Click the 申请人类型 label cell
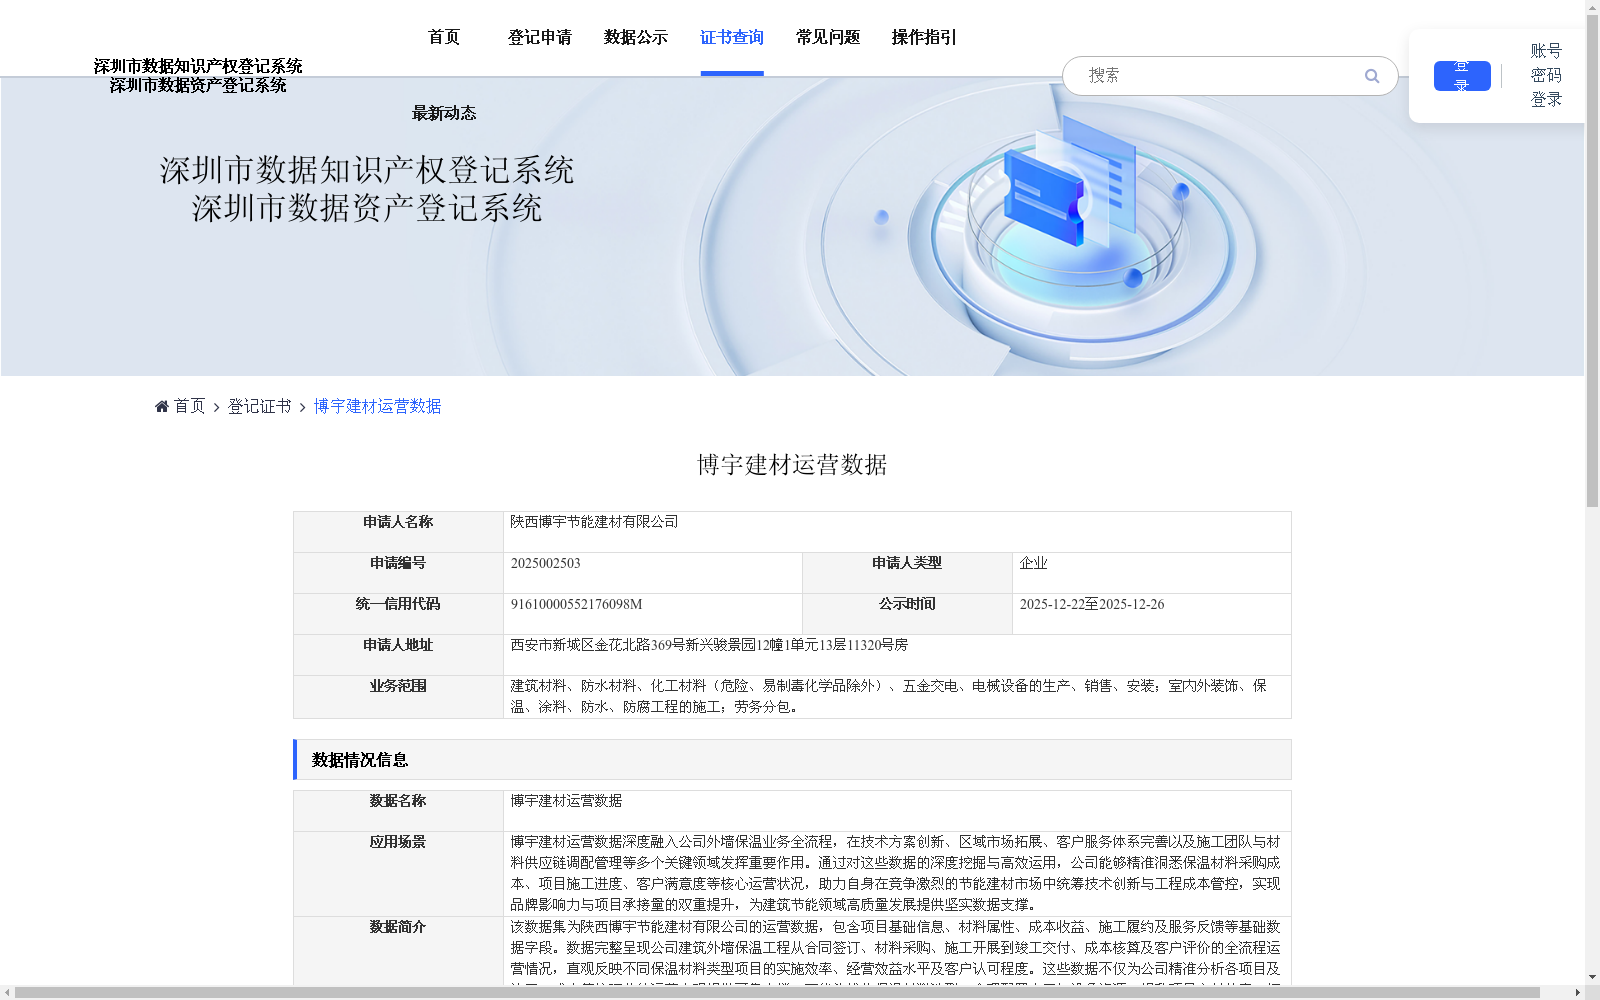The height and width of the screenshot is (1000, 1600). point(907,573)
